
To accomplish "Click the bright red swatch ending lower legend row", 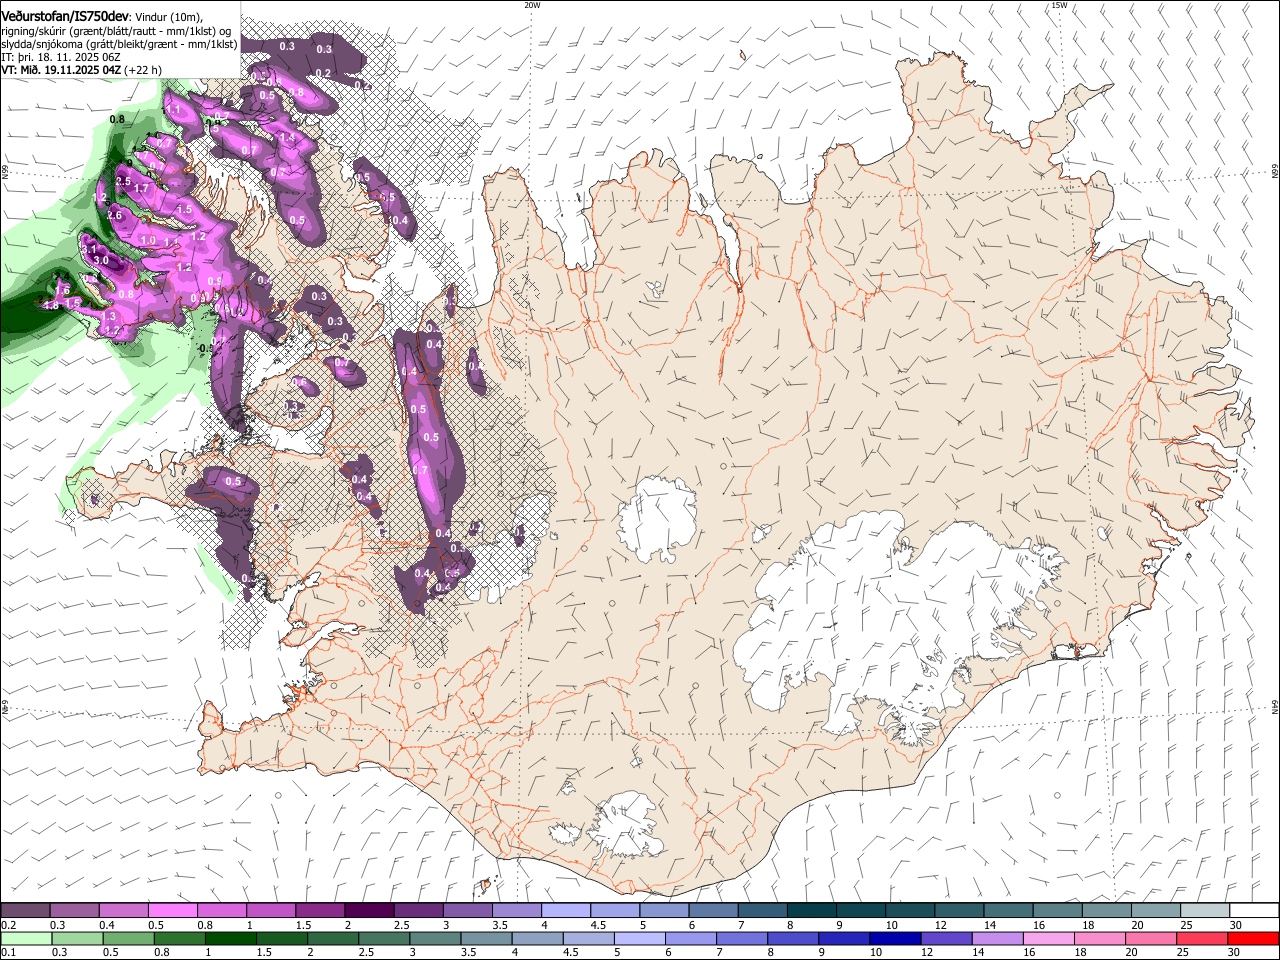I will [1253, 938].
